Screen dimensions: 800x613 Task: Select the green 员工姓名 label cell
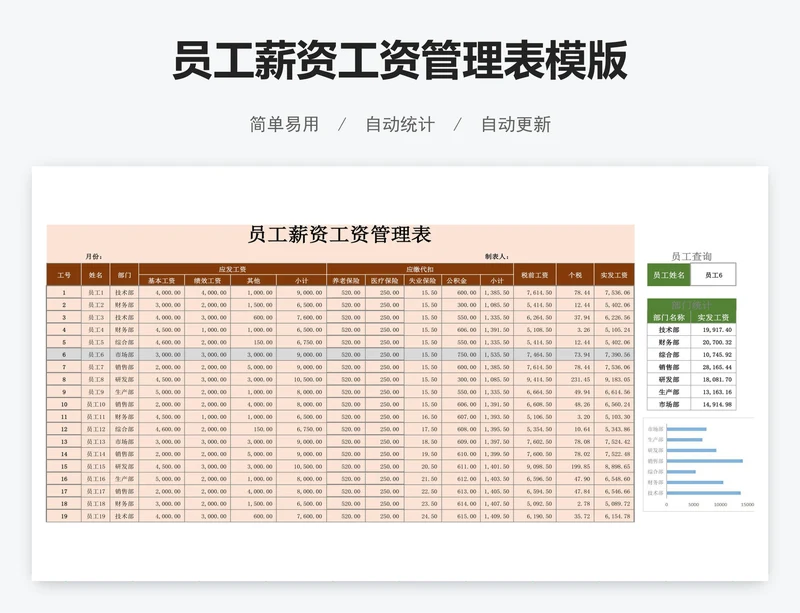669,275
